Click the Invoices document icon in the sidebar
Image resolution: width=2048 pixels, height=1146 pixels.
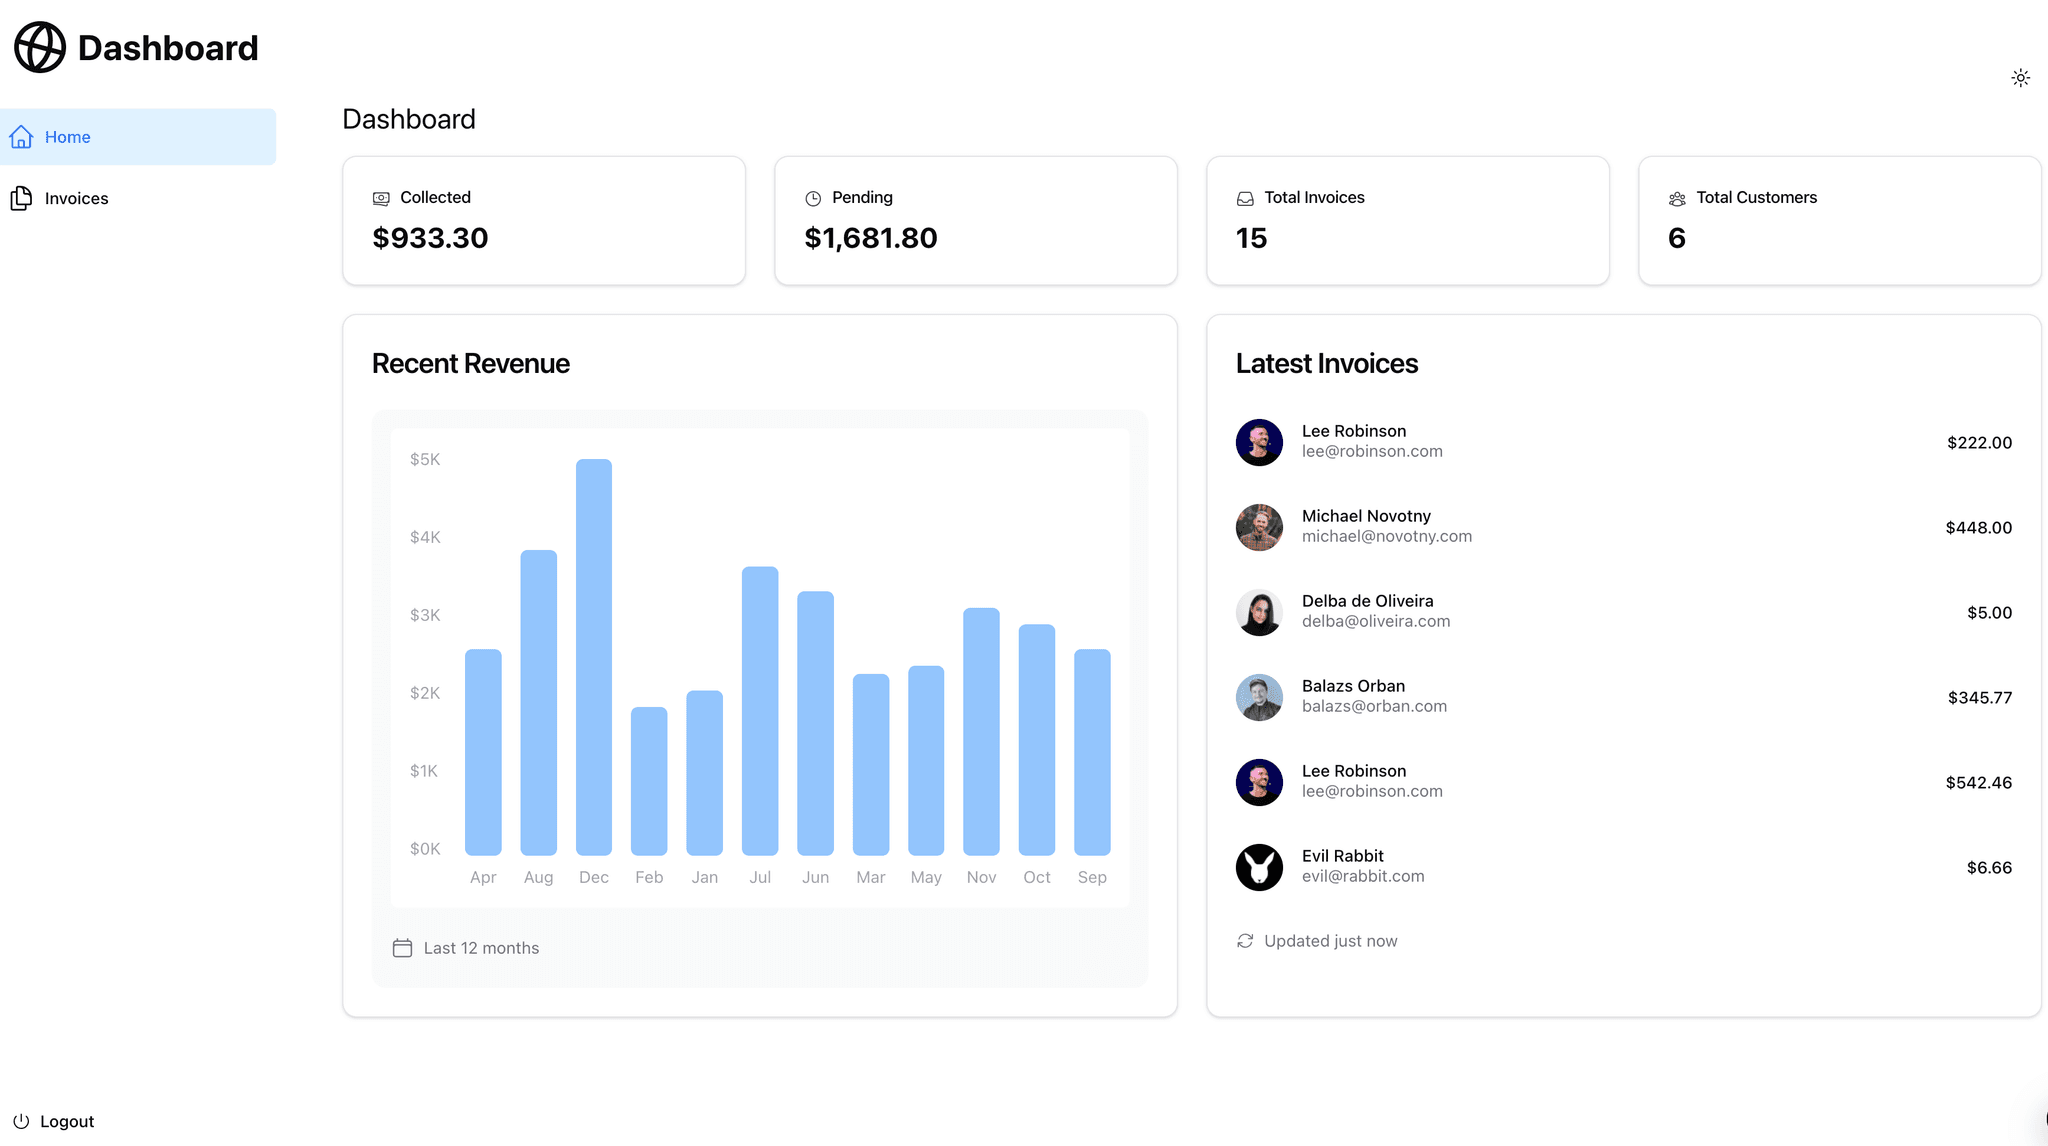pos(21,198)
